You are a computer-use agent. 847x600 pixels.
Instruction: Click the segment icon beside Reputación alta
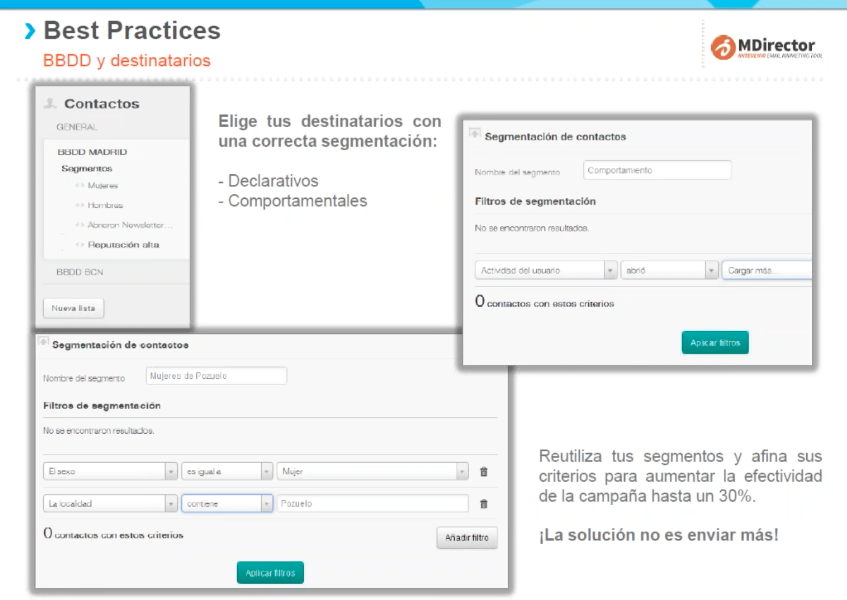80,245
